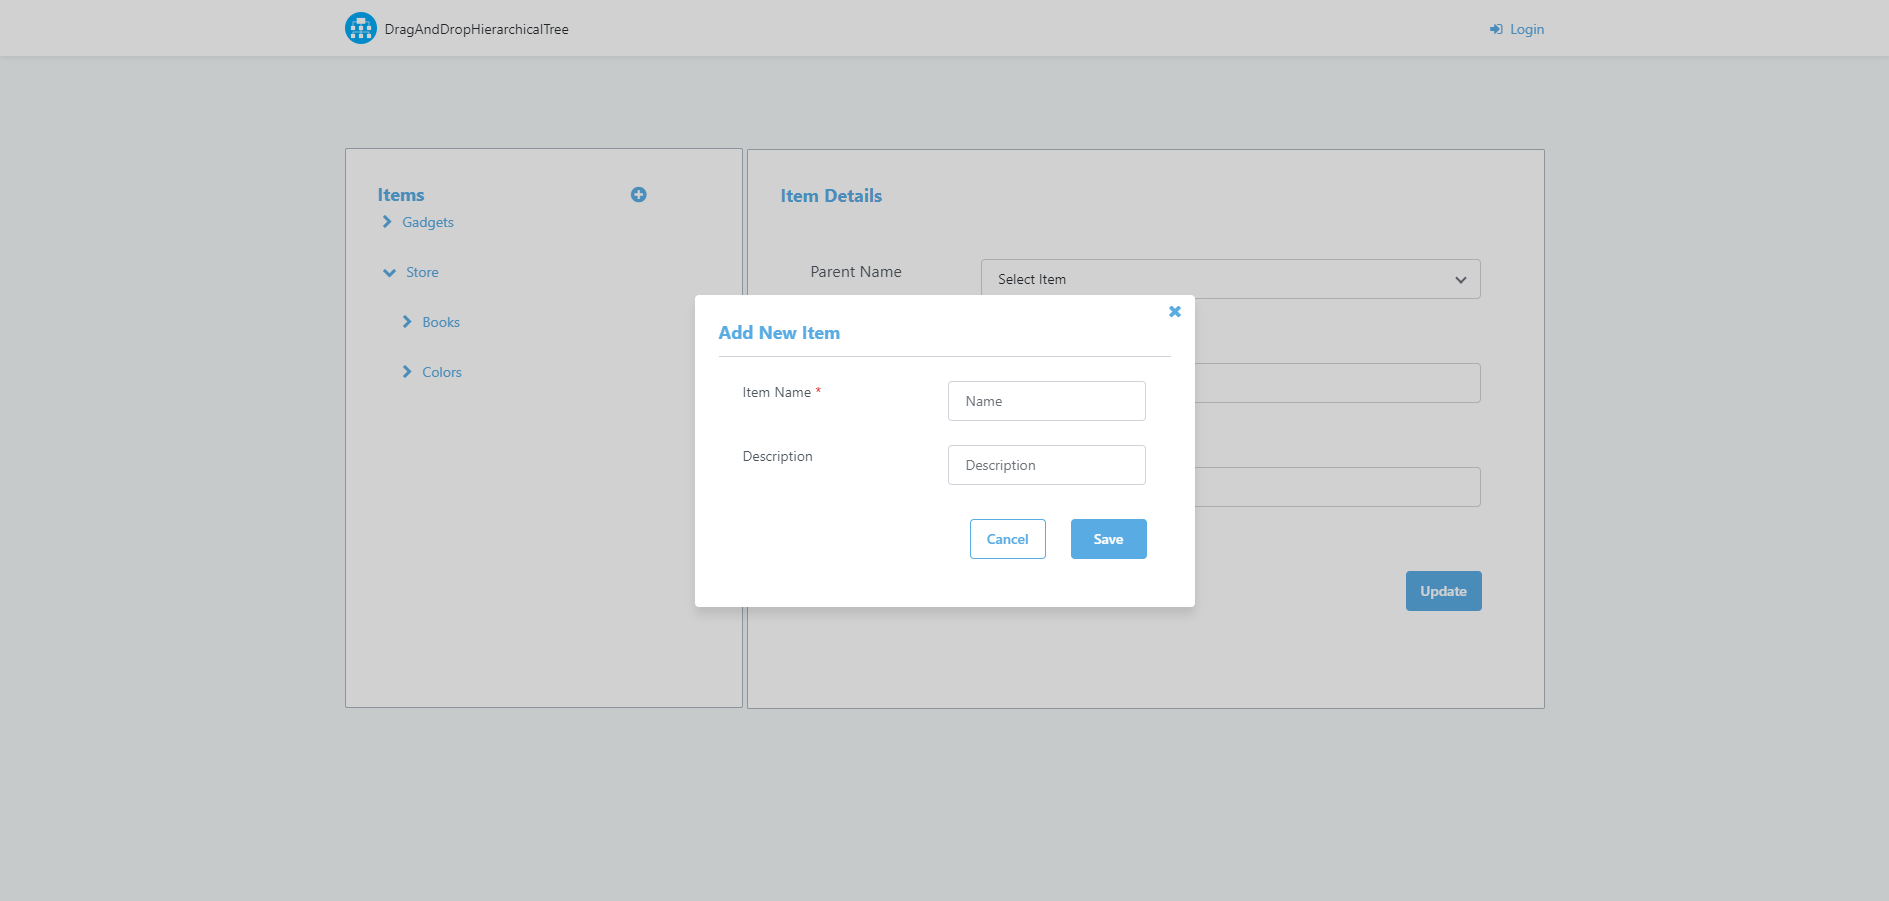Click the login arrow icon
Screen dimensions: 1889x901
coord(1495,29)
